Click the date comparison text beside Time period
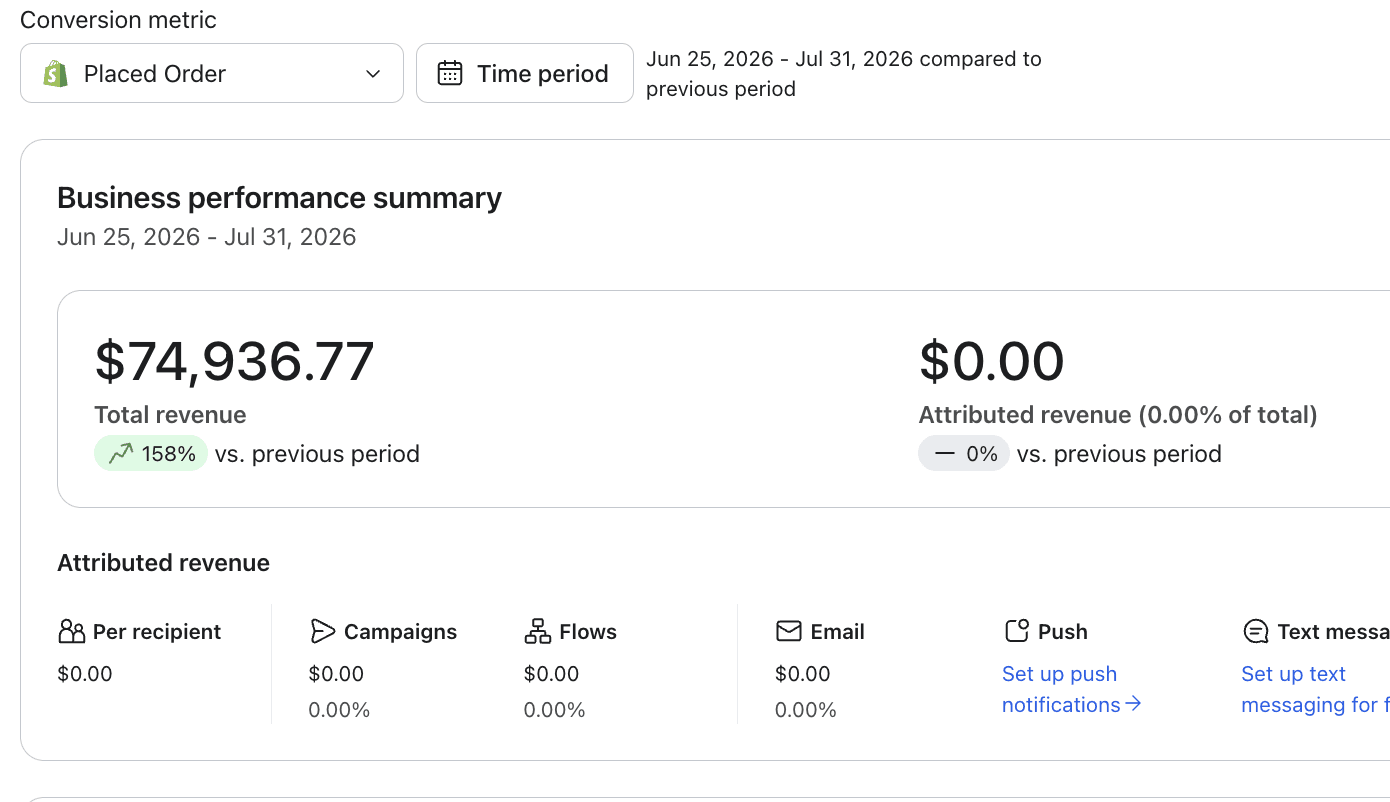This screenshot has height=802, width=1390. click(x=844, y=74)
